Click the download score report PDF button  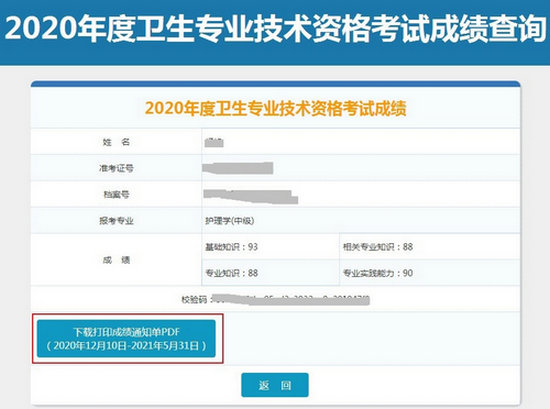(126, 338)
